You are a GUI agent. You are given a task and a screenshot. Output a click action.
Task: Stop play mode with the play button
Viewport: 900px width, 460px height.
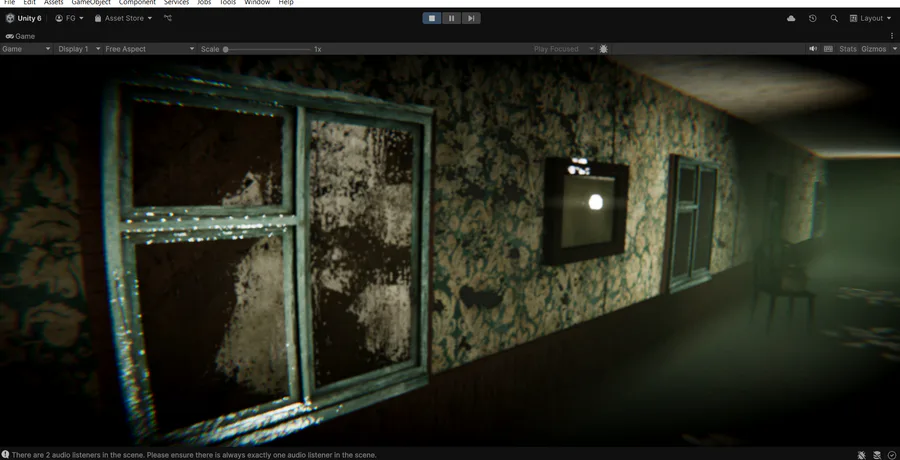tap(432, 18)
